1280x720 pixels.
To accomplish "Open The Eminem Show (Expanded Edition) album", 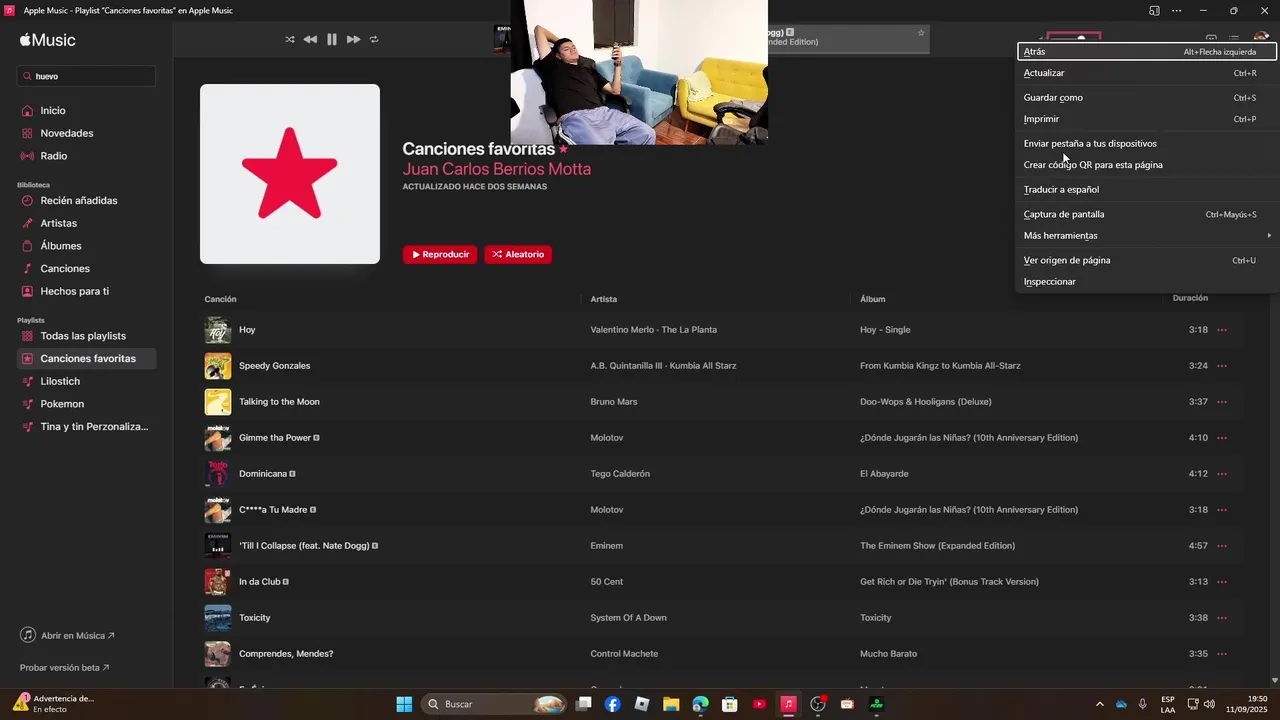I will pos(937,546).
